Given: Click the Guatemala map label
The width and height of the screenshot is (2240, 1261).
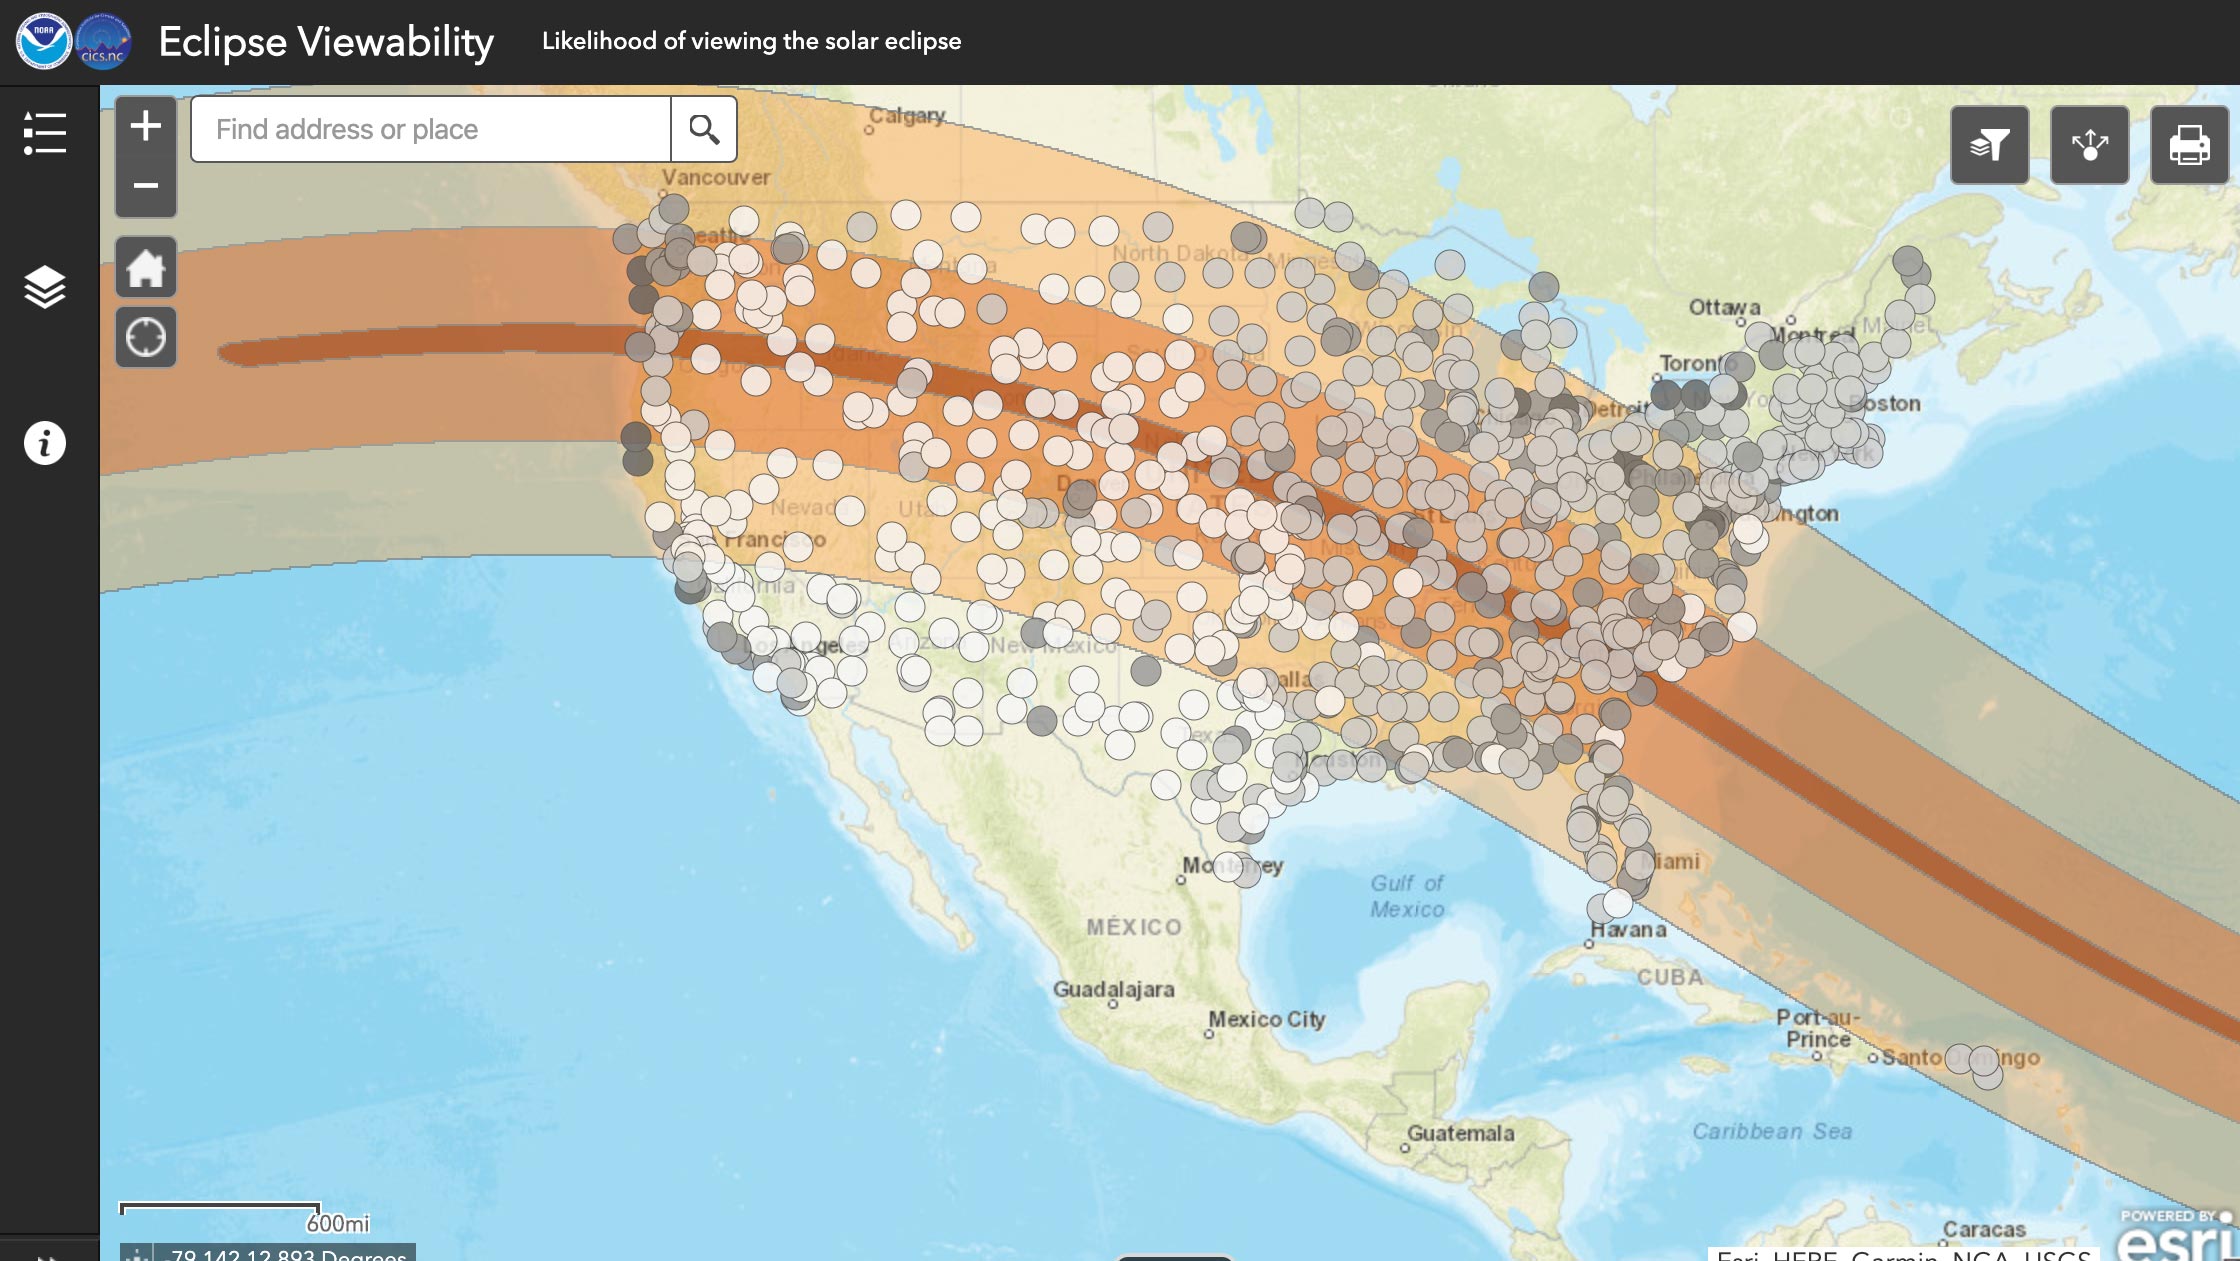Looking at the screenshot, I should [x=1461, y=1133].
